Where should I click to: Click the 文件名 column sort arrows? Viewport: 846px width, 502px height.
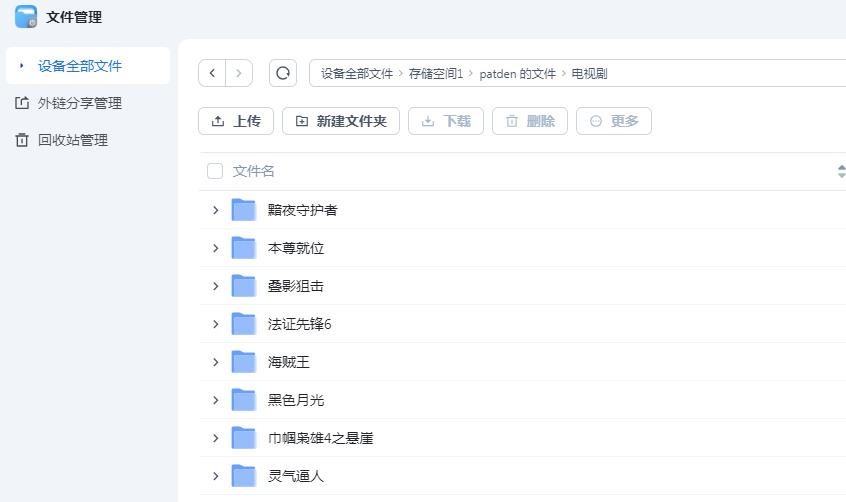[x=841, y=172]
